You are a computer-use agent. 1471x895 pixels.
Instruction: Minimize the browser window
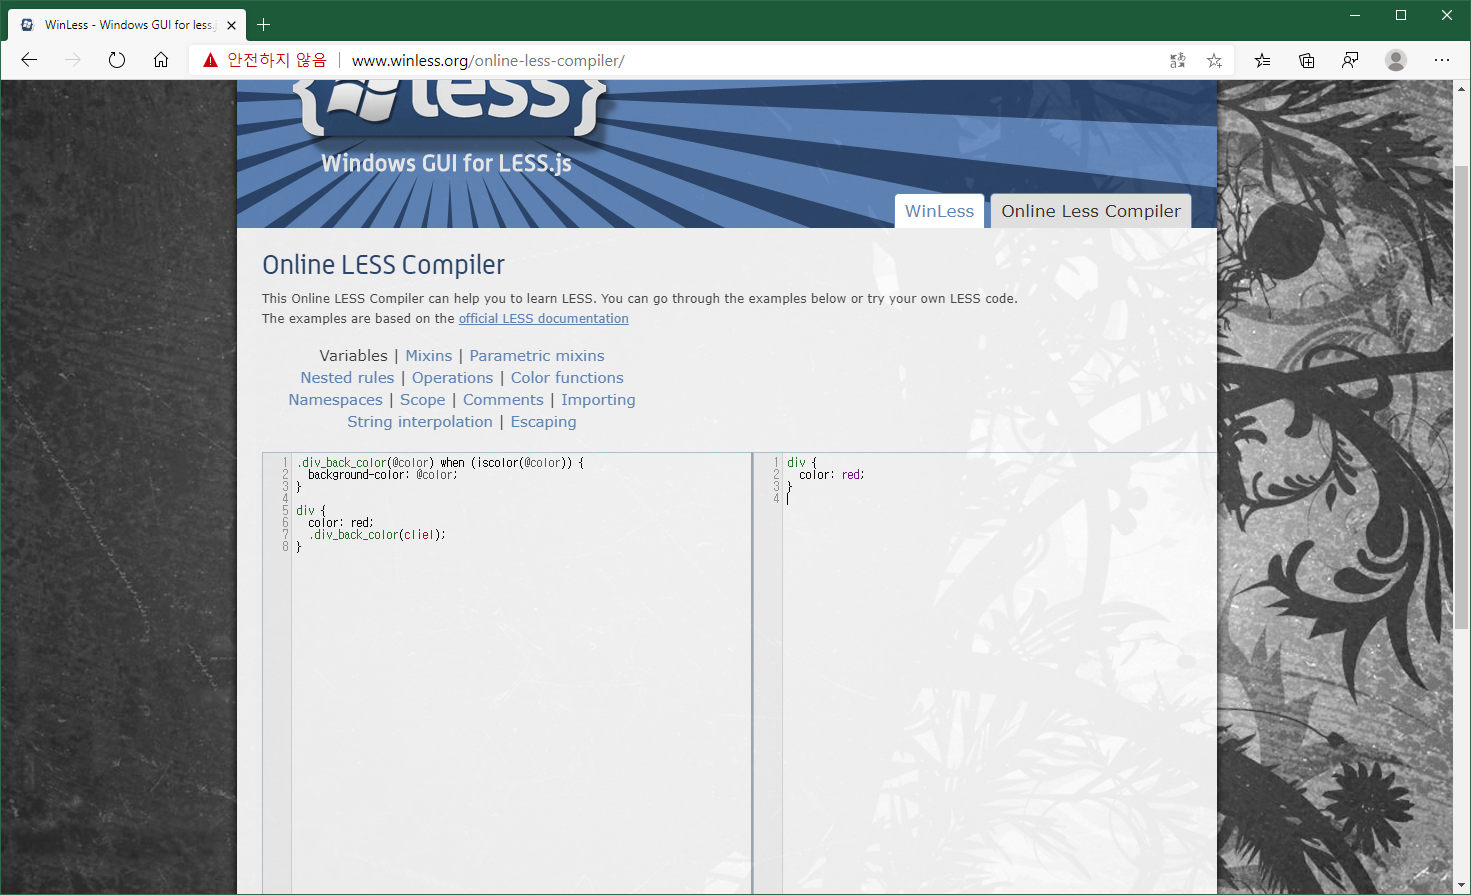(1355, 15)
